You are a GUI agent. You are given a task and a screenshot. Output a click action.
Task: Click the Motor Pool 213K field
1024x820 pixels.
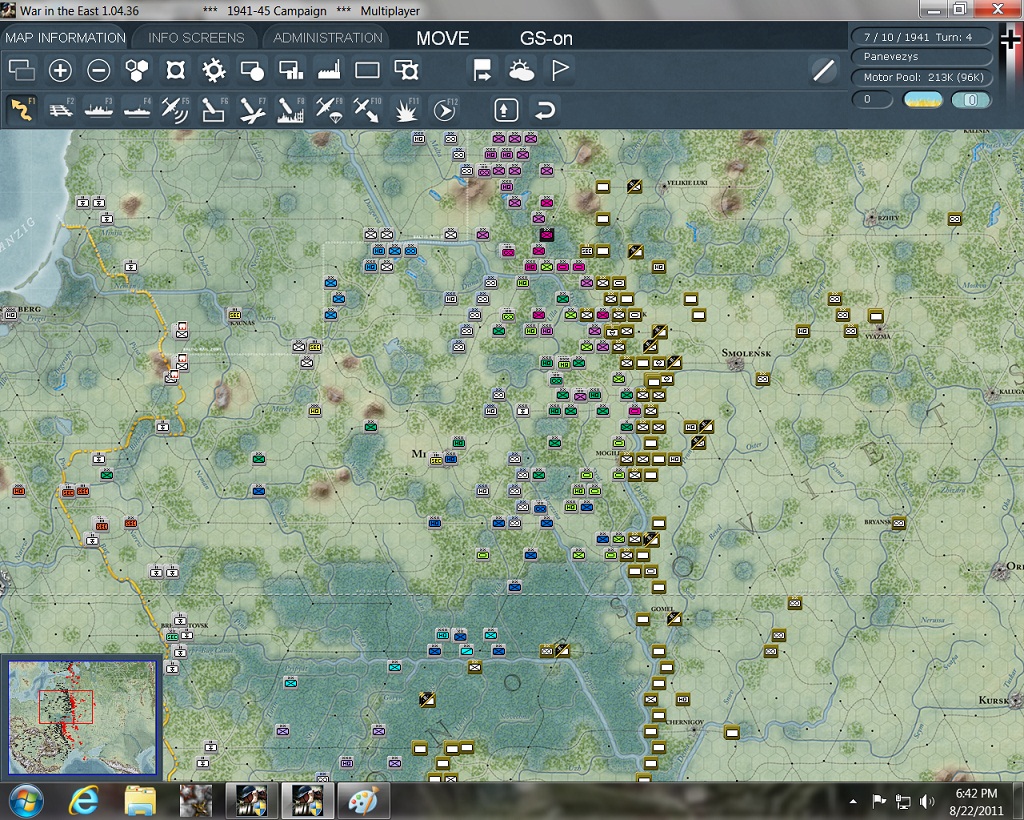pyautogui.click(x=921, y=77)
